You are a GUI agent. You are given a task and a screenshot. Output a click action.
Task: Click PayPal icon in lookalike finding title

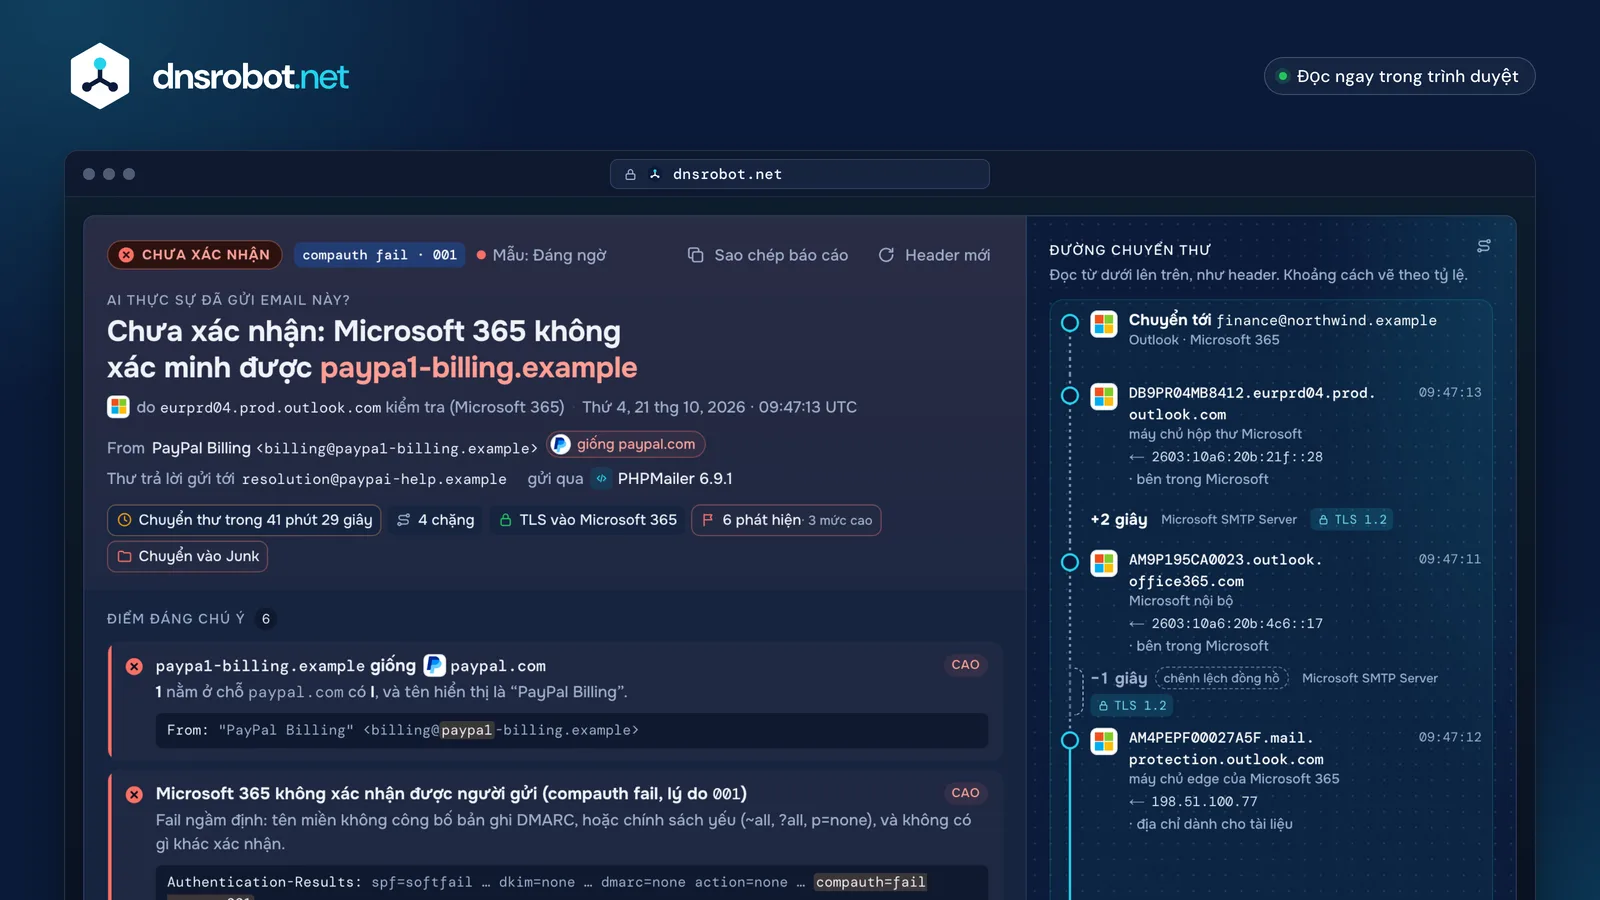[434, 665]
